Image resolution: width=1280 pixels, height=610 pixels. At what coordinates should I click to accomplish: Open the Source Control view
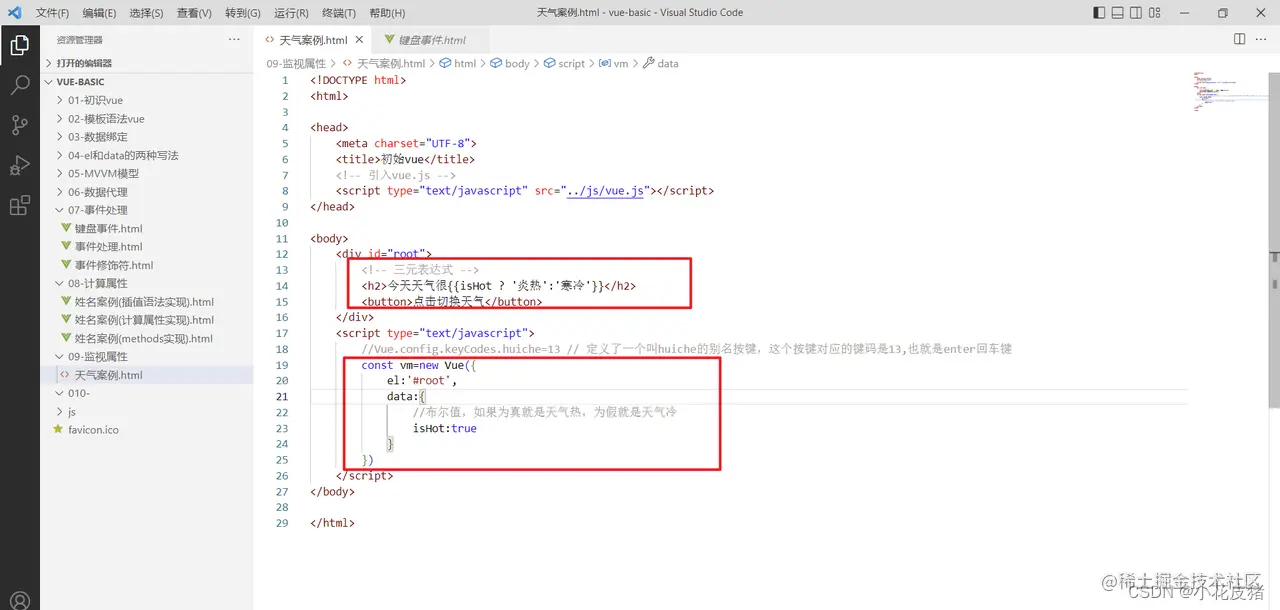click(x=19, y=125)
